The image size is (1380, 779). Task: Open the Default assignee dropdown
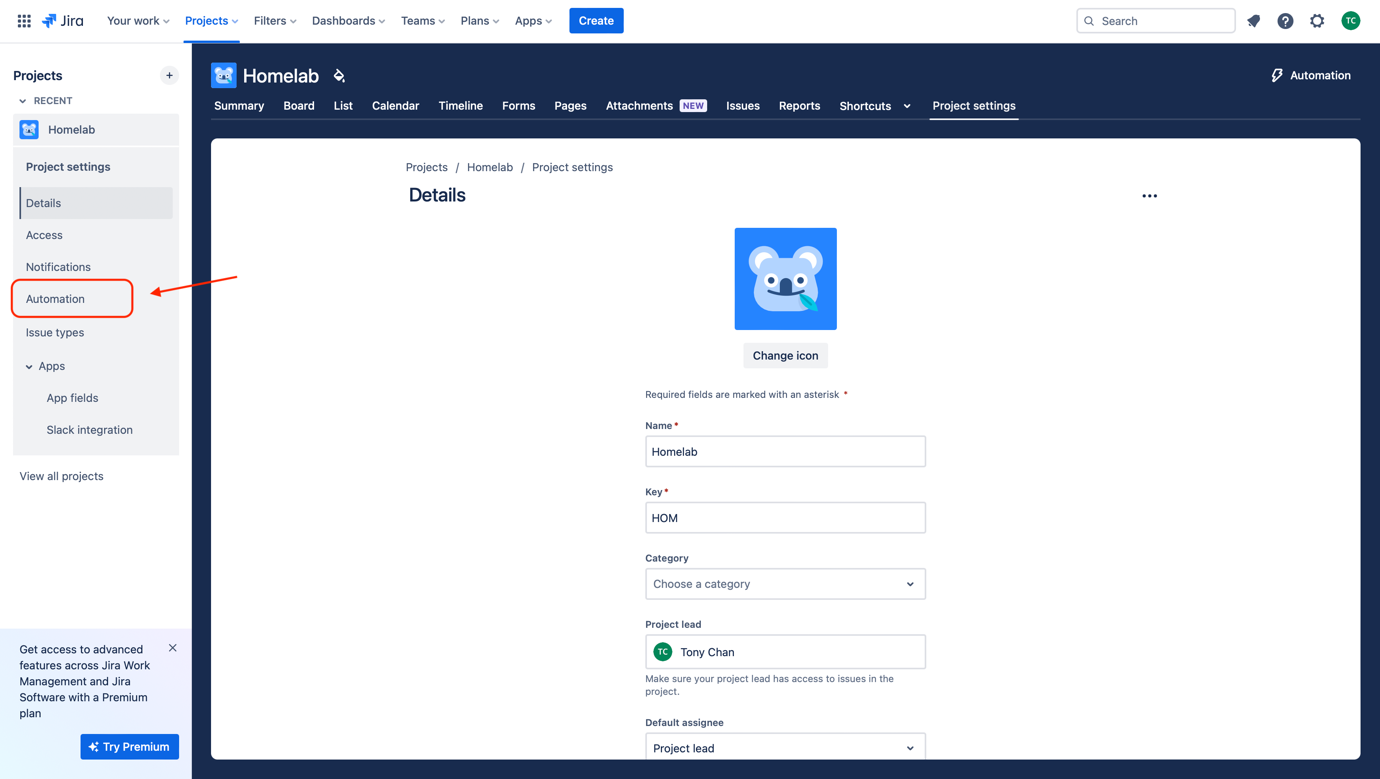pyautogui.click(x=785, y=747)
